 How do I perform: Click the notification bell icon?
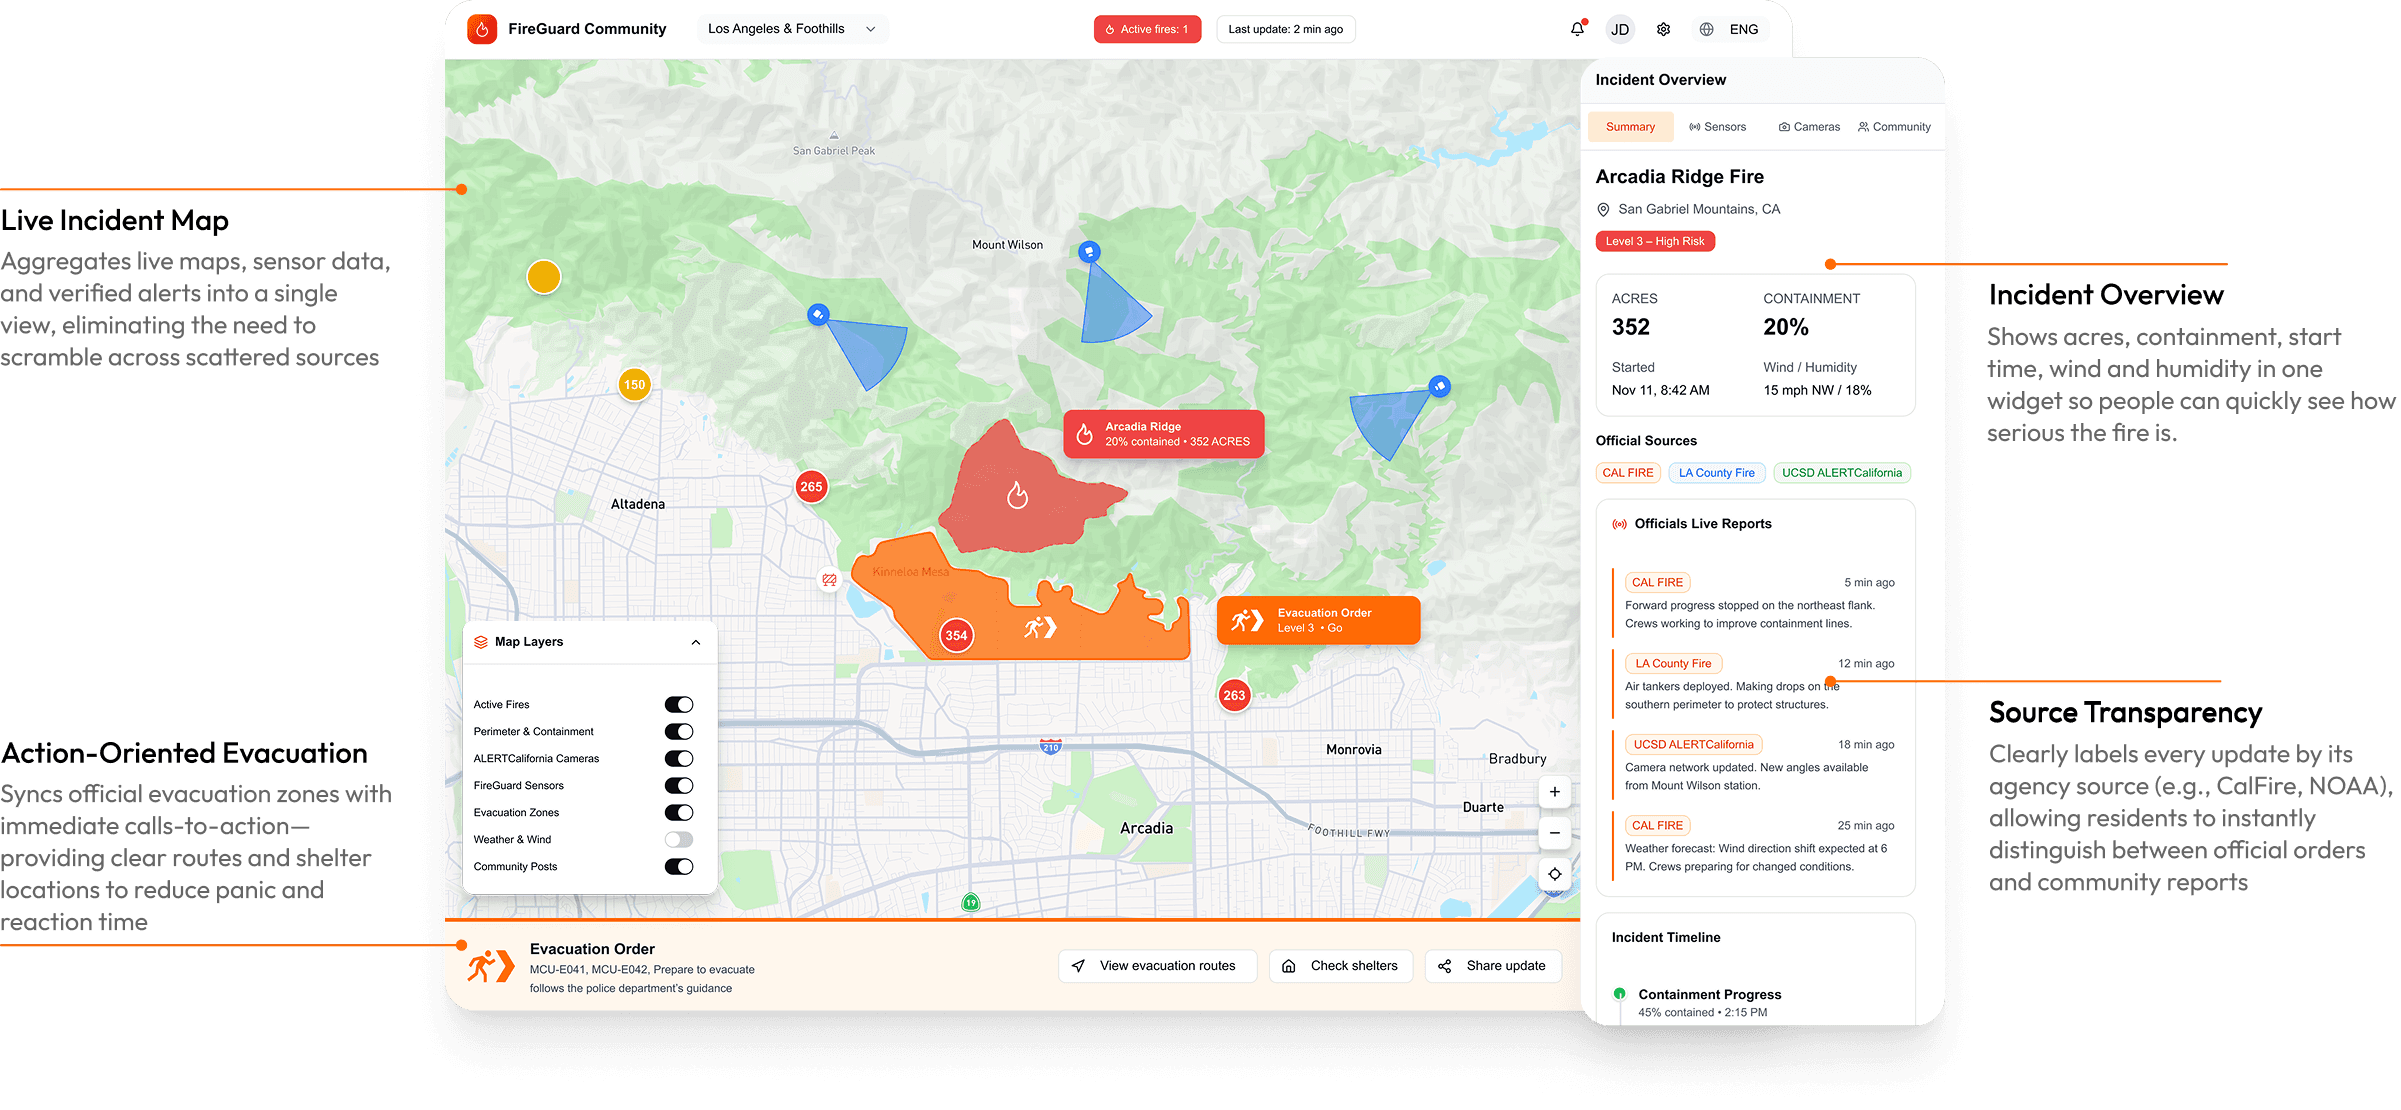click(1577, 29)
